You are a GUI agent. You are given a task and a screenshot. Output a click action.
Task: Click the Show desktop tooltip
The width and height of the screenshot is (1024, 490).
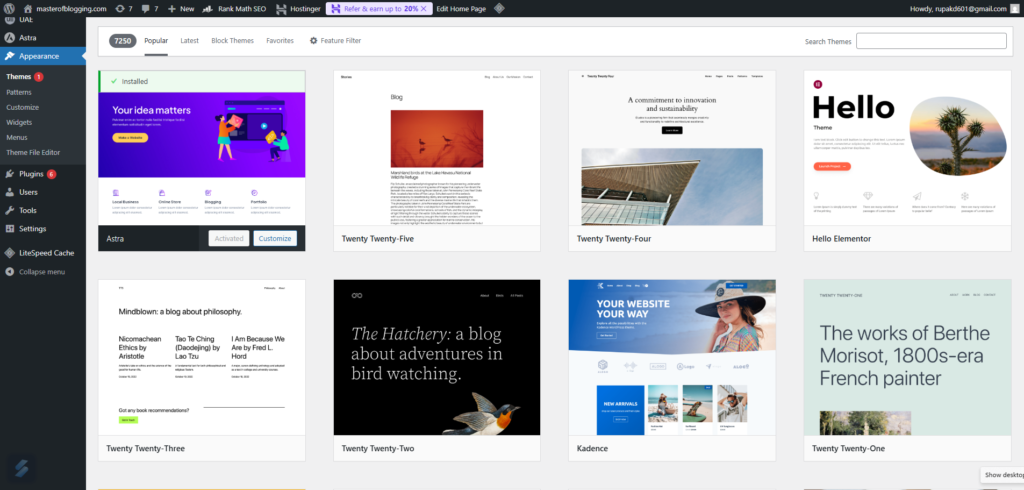coord(1002,475)
